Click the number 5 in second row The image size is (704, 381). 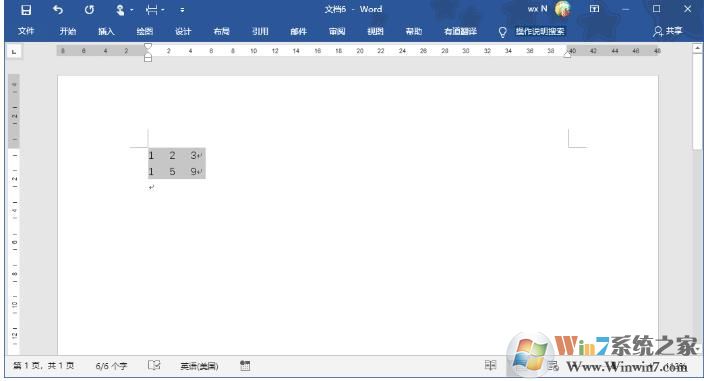click(172, 171)
